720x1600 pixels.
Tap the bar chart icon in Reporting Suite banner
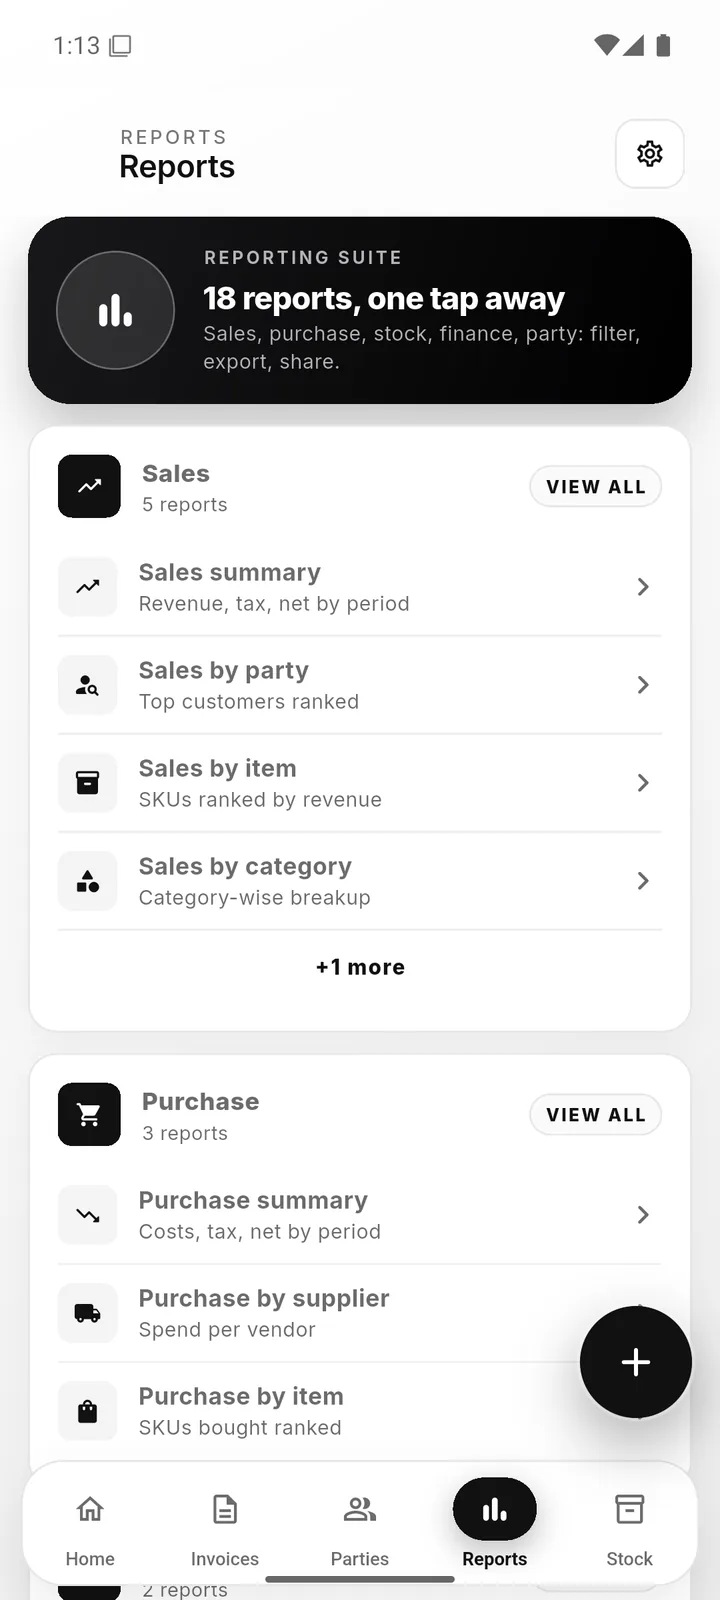116,310
